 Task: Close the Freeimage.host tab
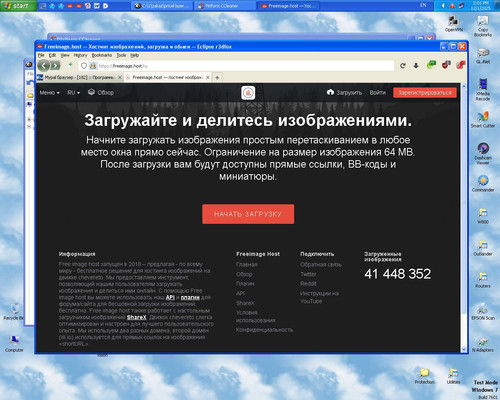click(207, 77)
